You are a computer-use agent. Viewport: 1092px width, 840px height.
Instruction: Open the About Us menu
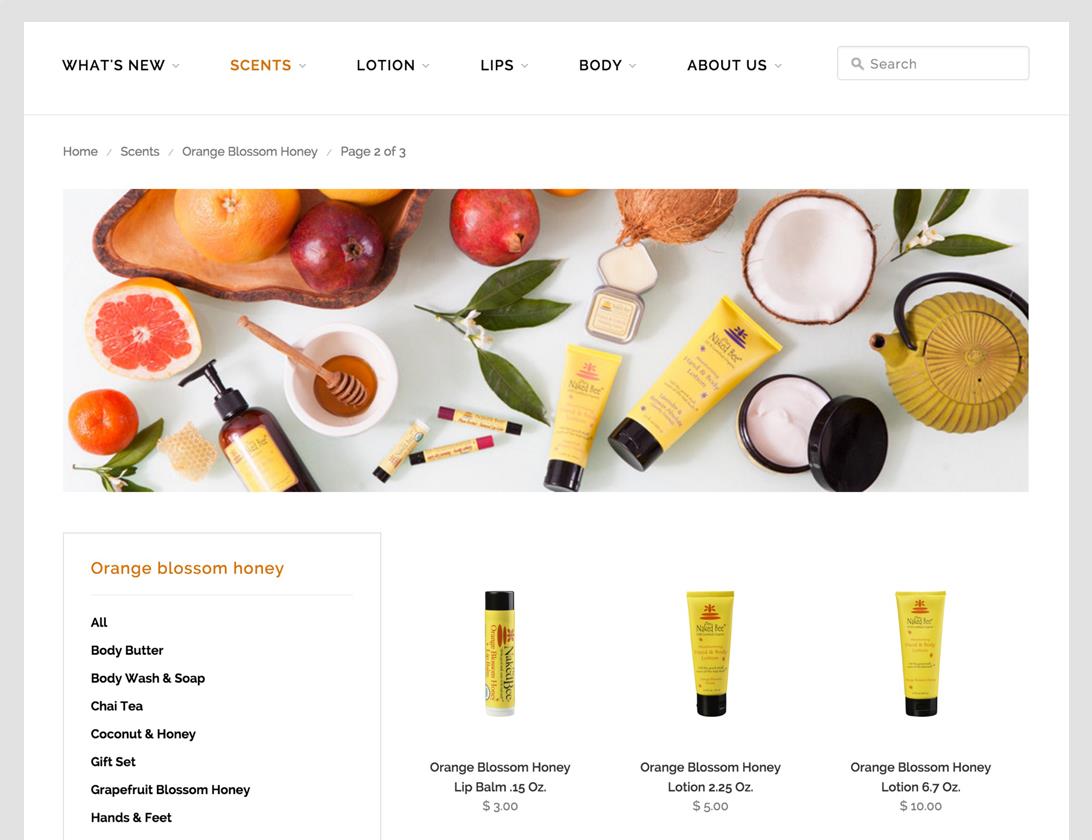tap(733, 65)
